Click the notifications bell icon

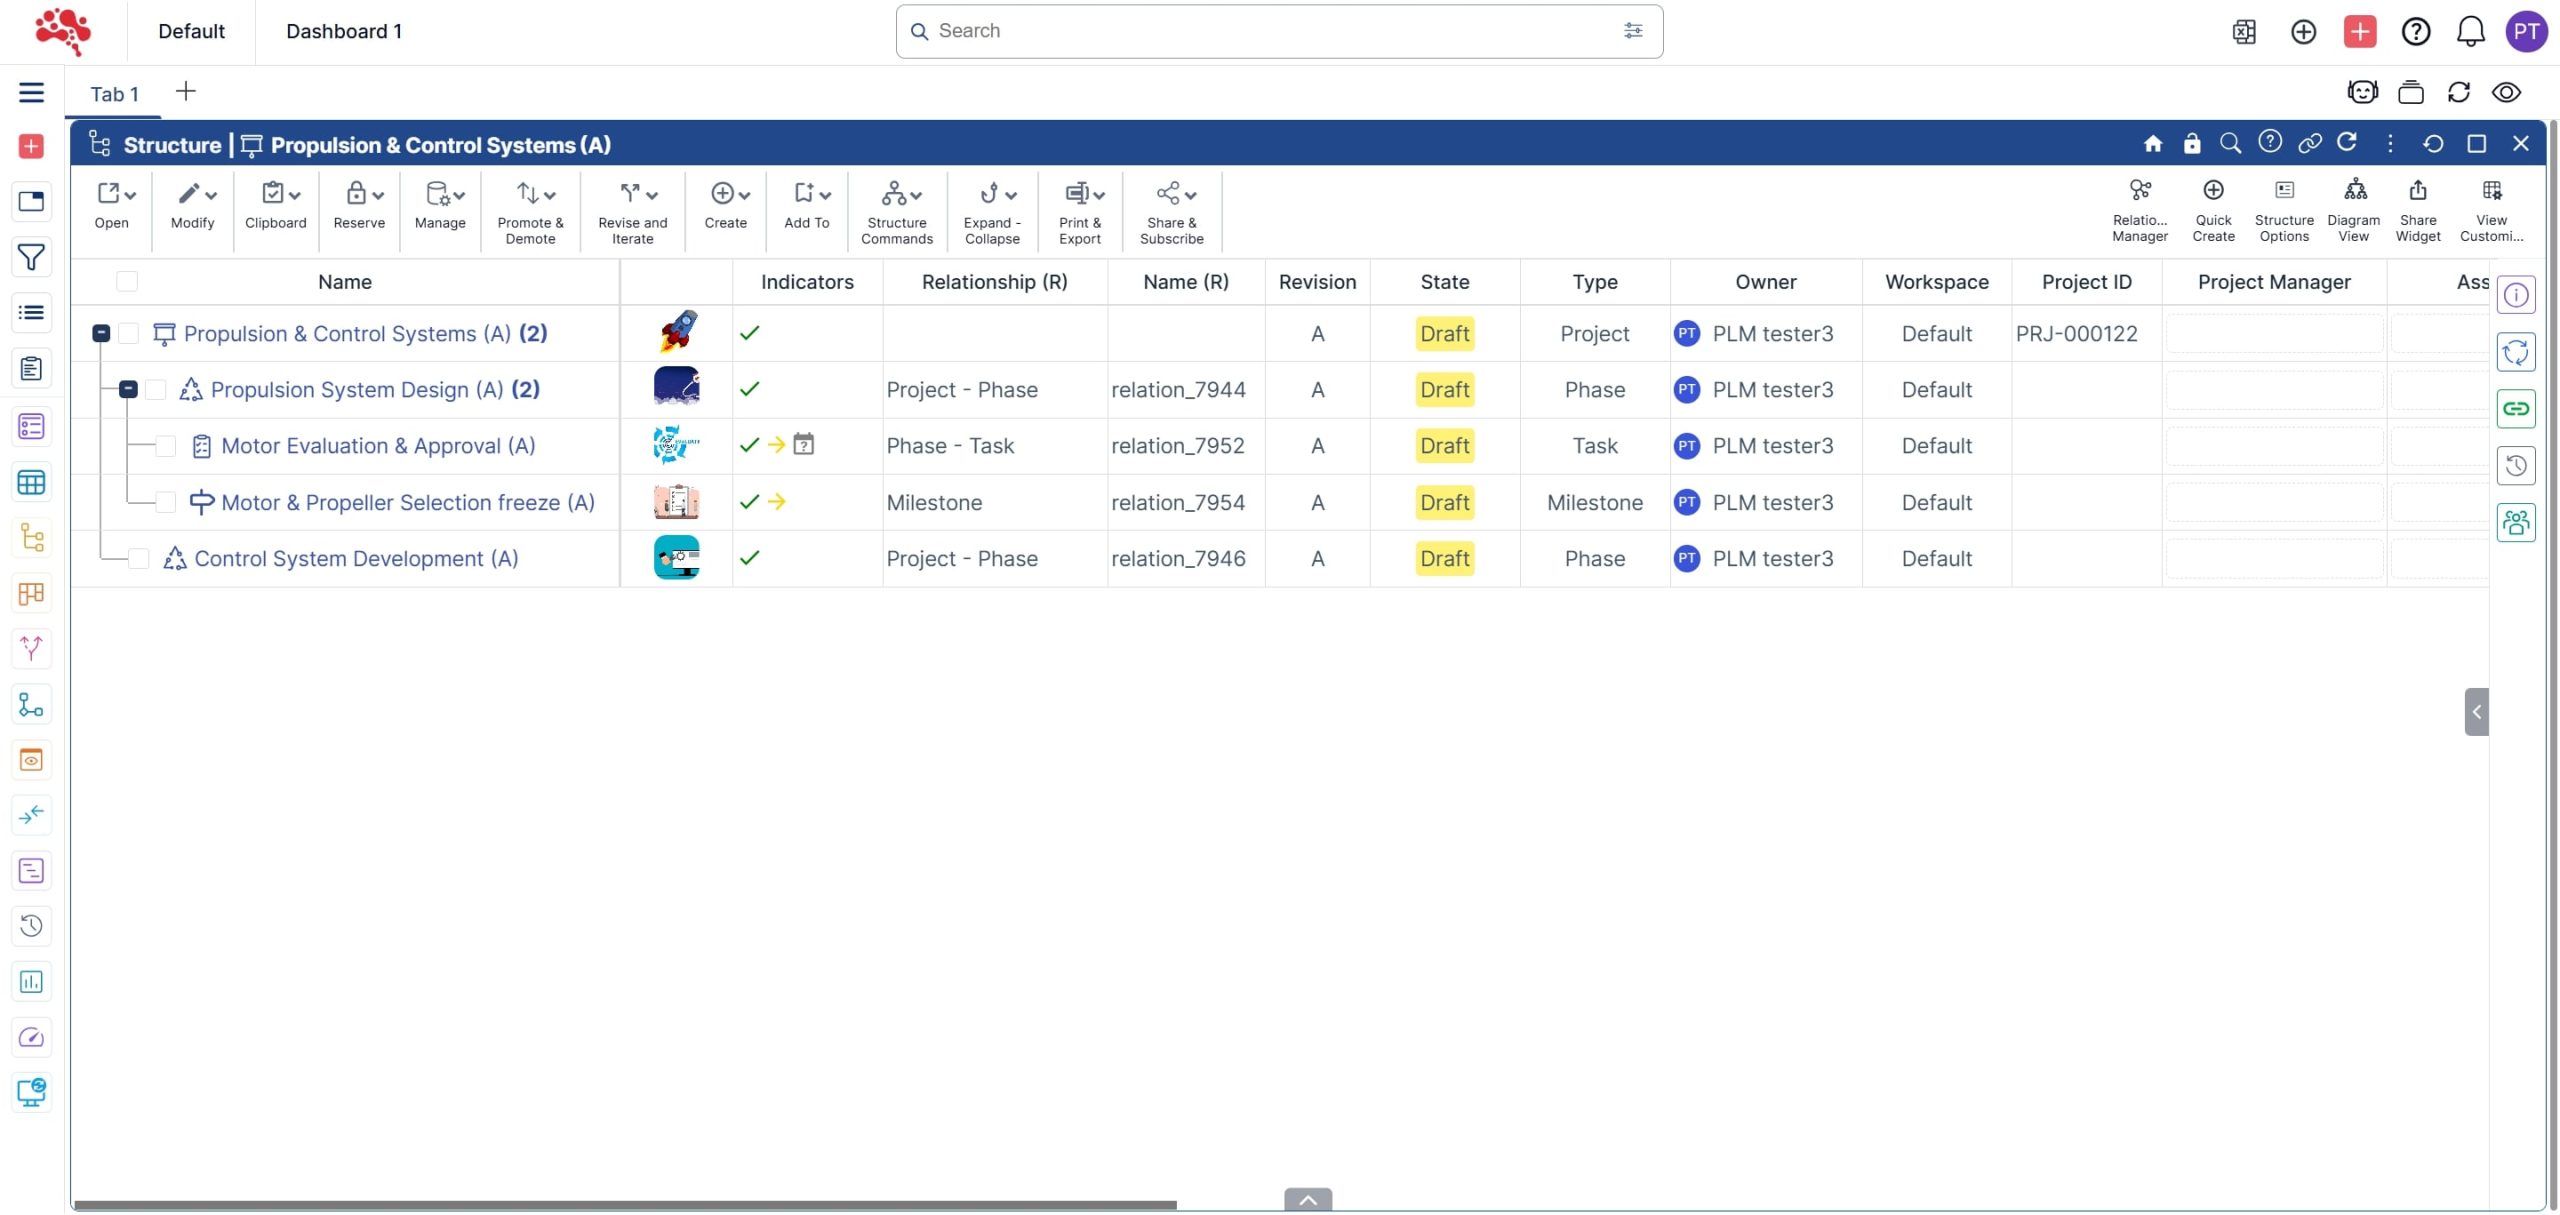click(x=2469, y=32)
